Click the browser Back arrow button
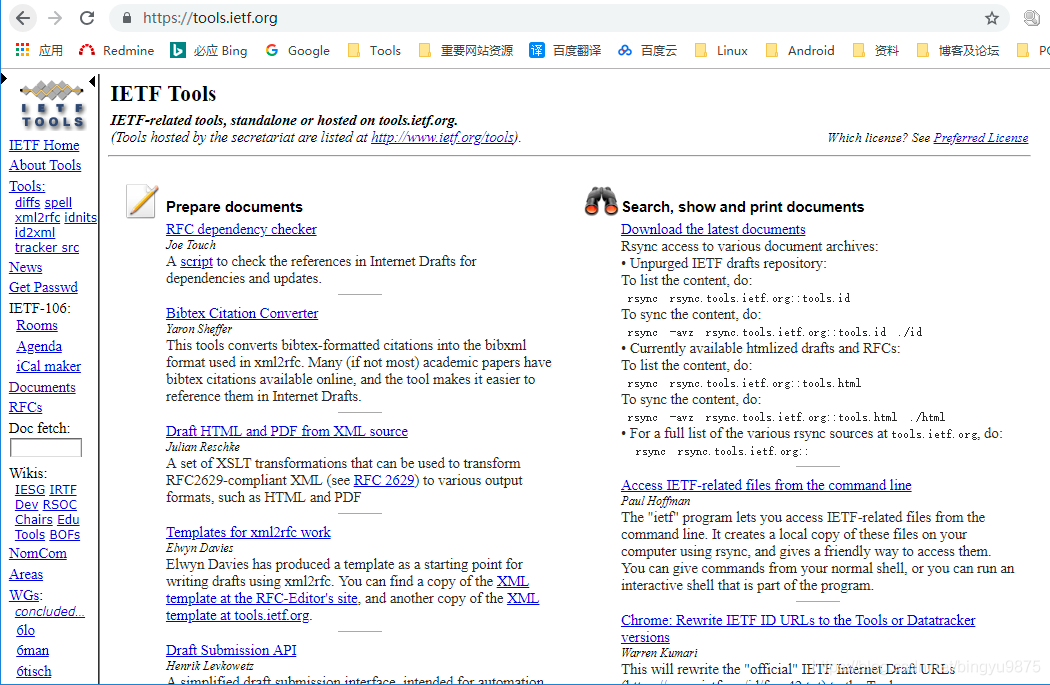This screenshot has height=685, width=1050. (x=23, y=18)
